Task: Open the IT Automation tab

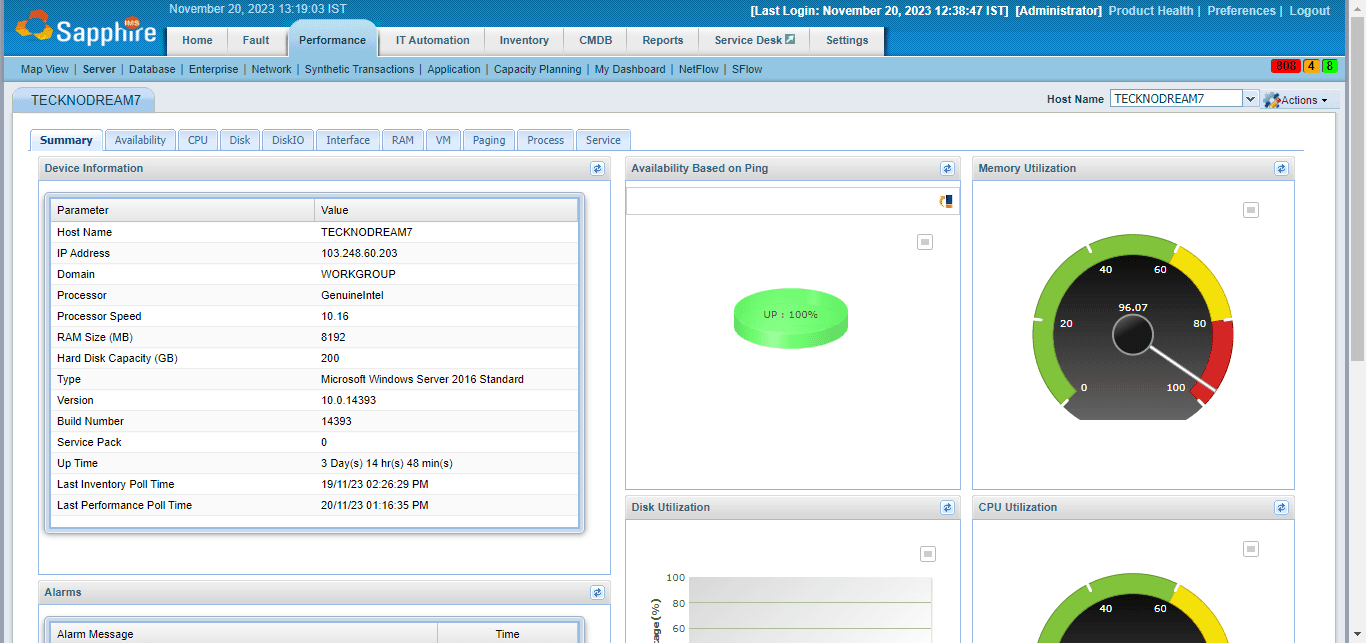Action: [432, 41]
